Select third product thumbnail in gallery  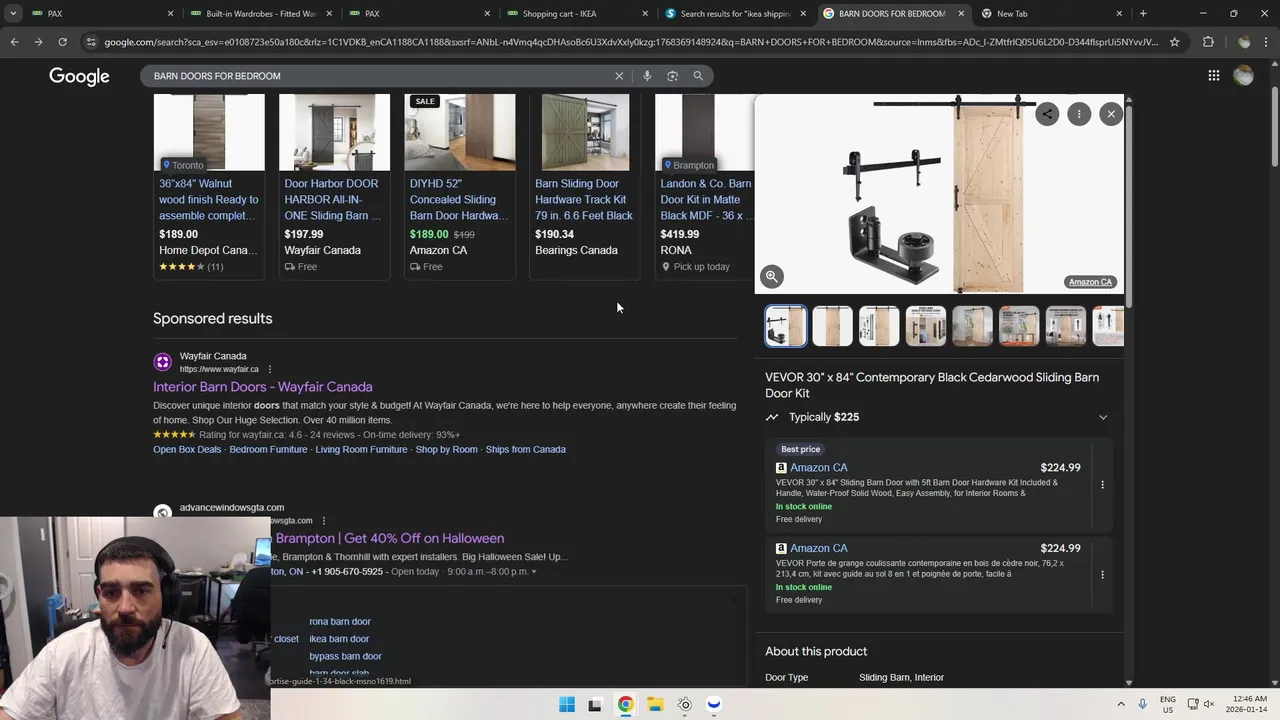click(879, 326)
